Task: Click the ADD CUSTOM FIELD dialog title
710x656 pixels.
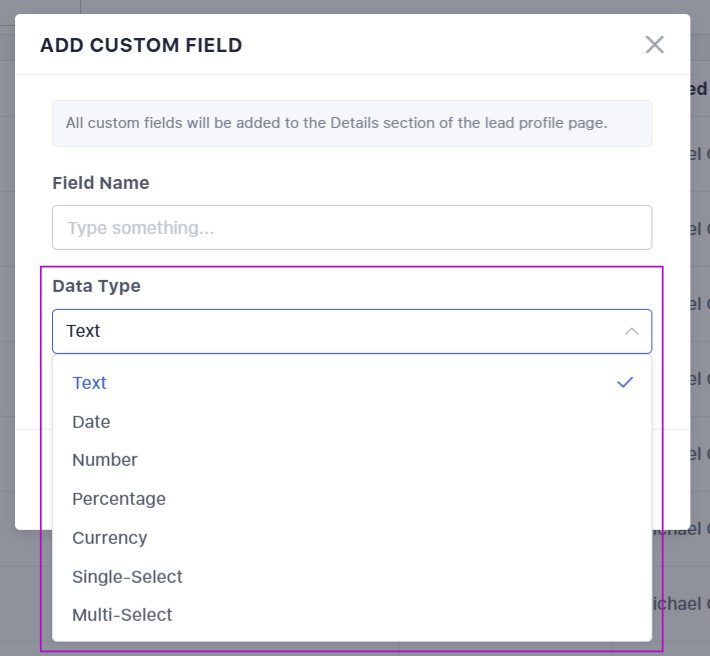Action: [x=141, y=45]
